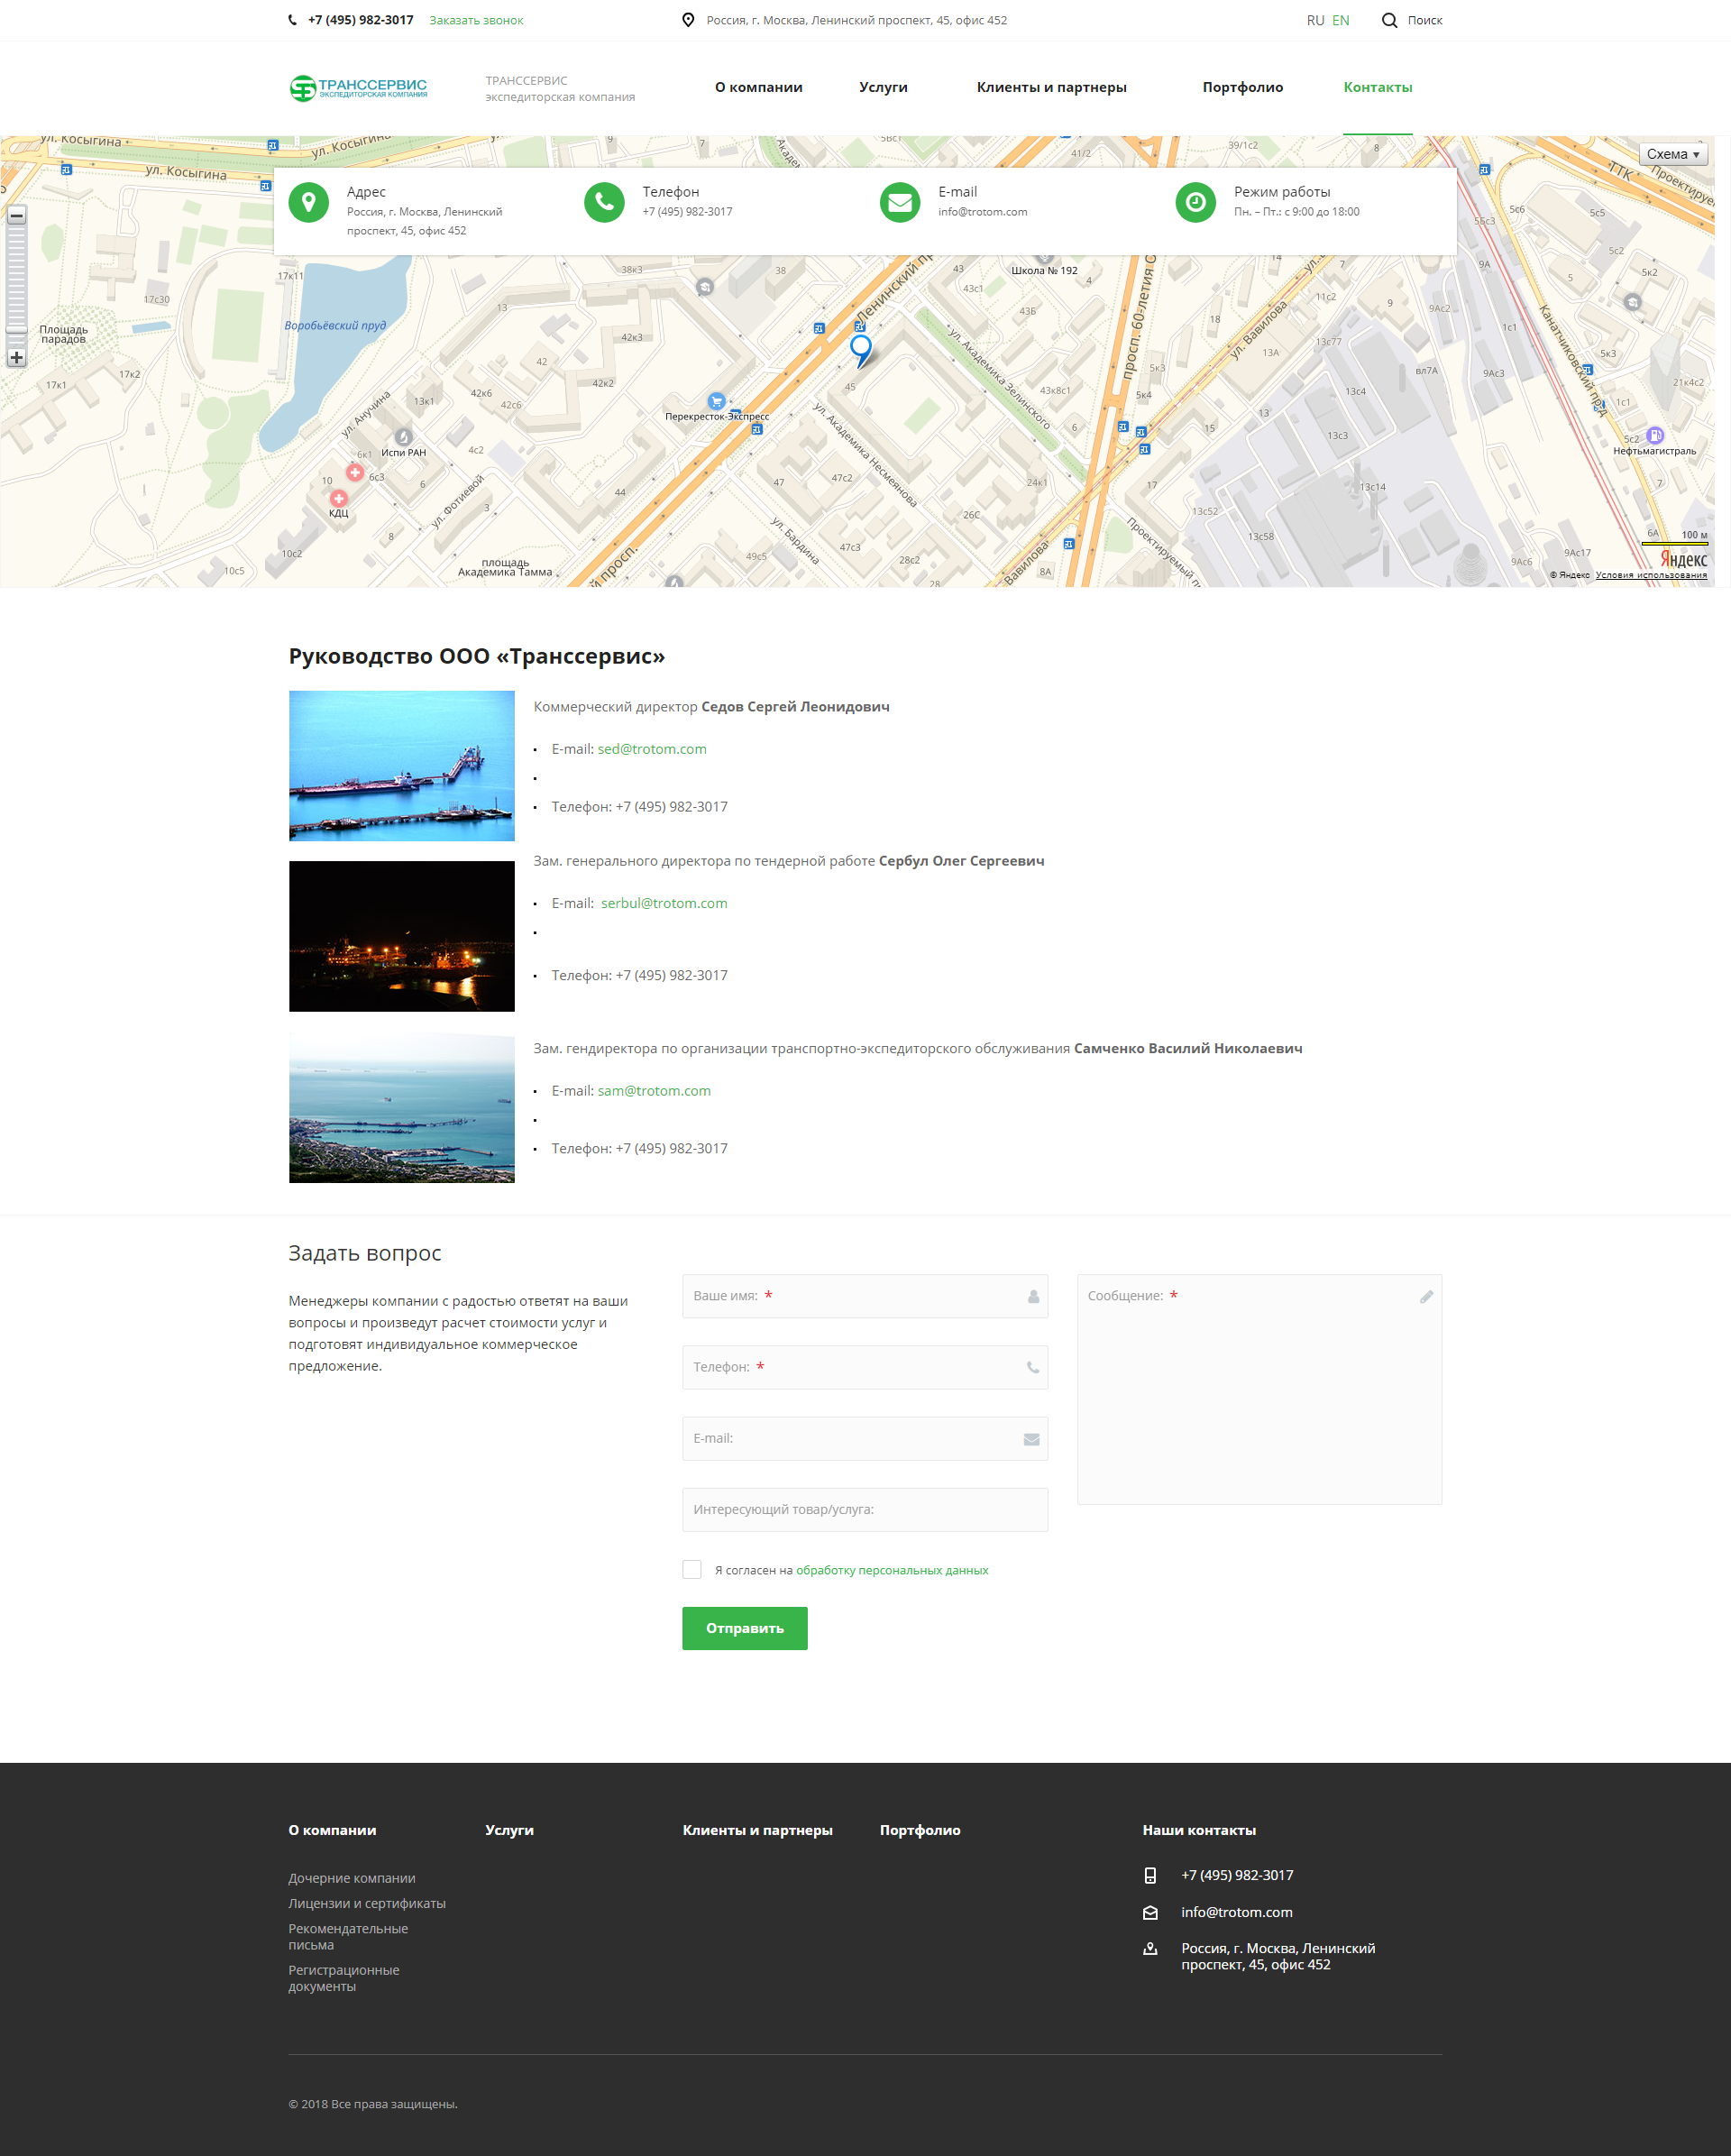The height and width of the screenshot is (2156, 1731).
Task: Click the blue map marker at building 45
Action: click(x=861, y=351)
